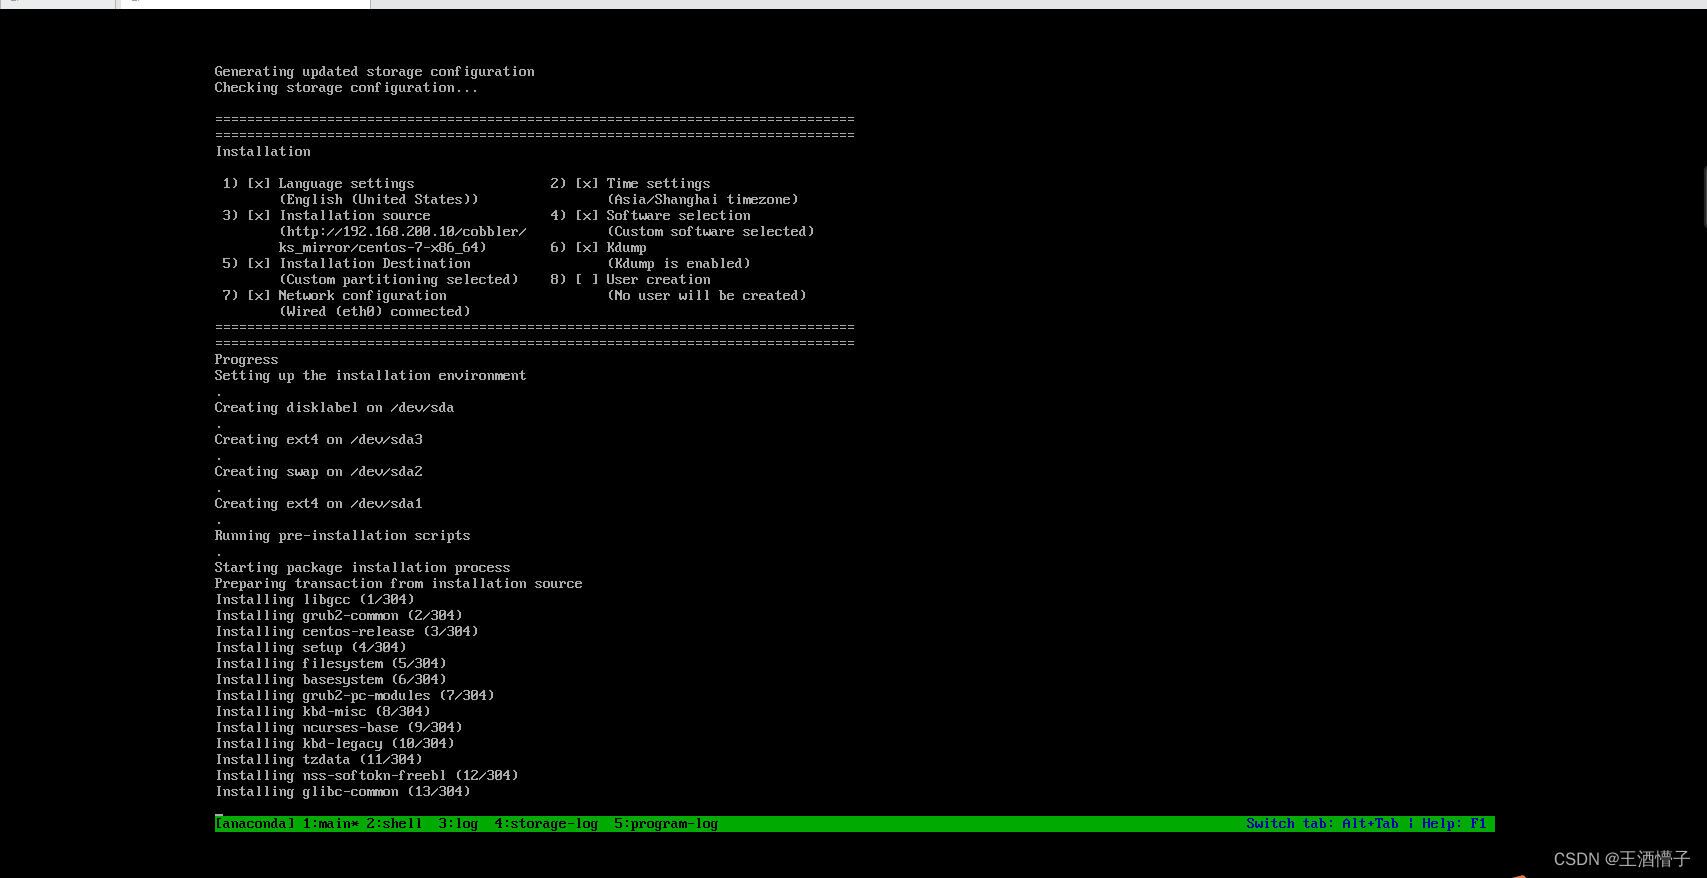Click 'ks_mirror/centos-7-x86_64)' line

tap(382, 248)
